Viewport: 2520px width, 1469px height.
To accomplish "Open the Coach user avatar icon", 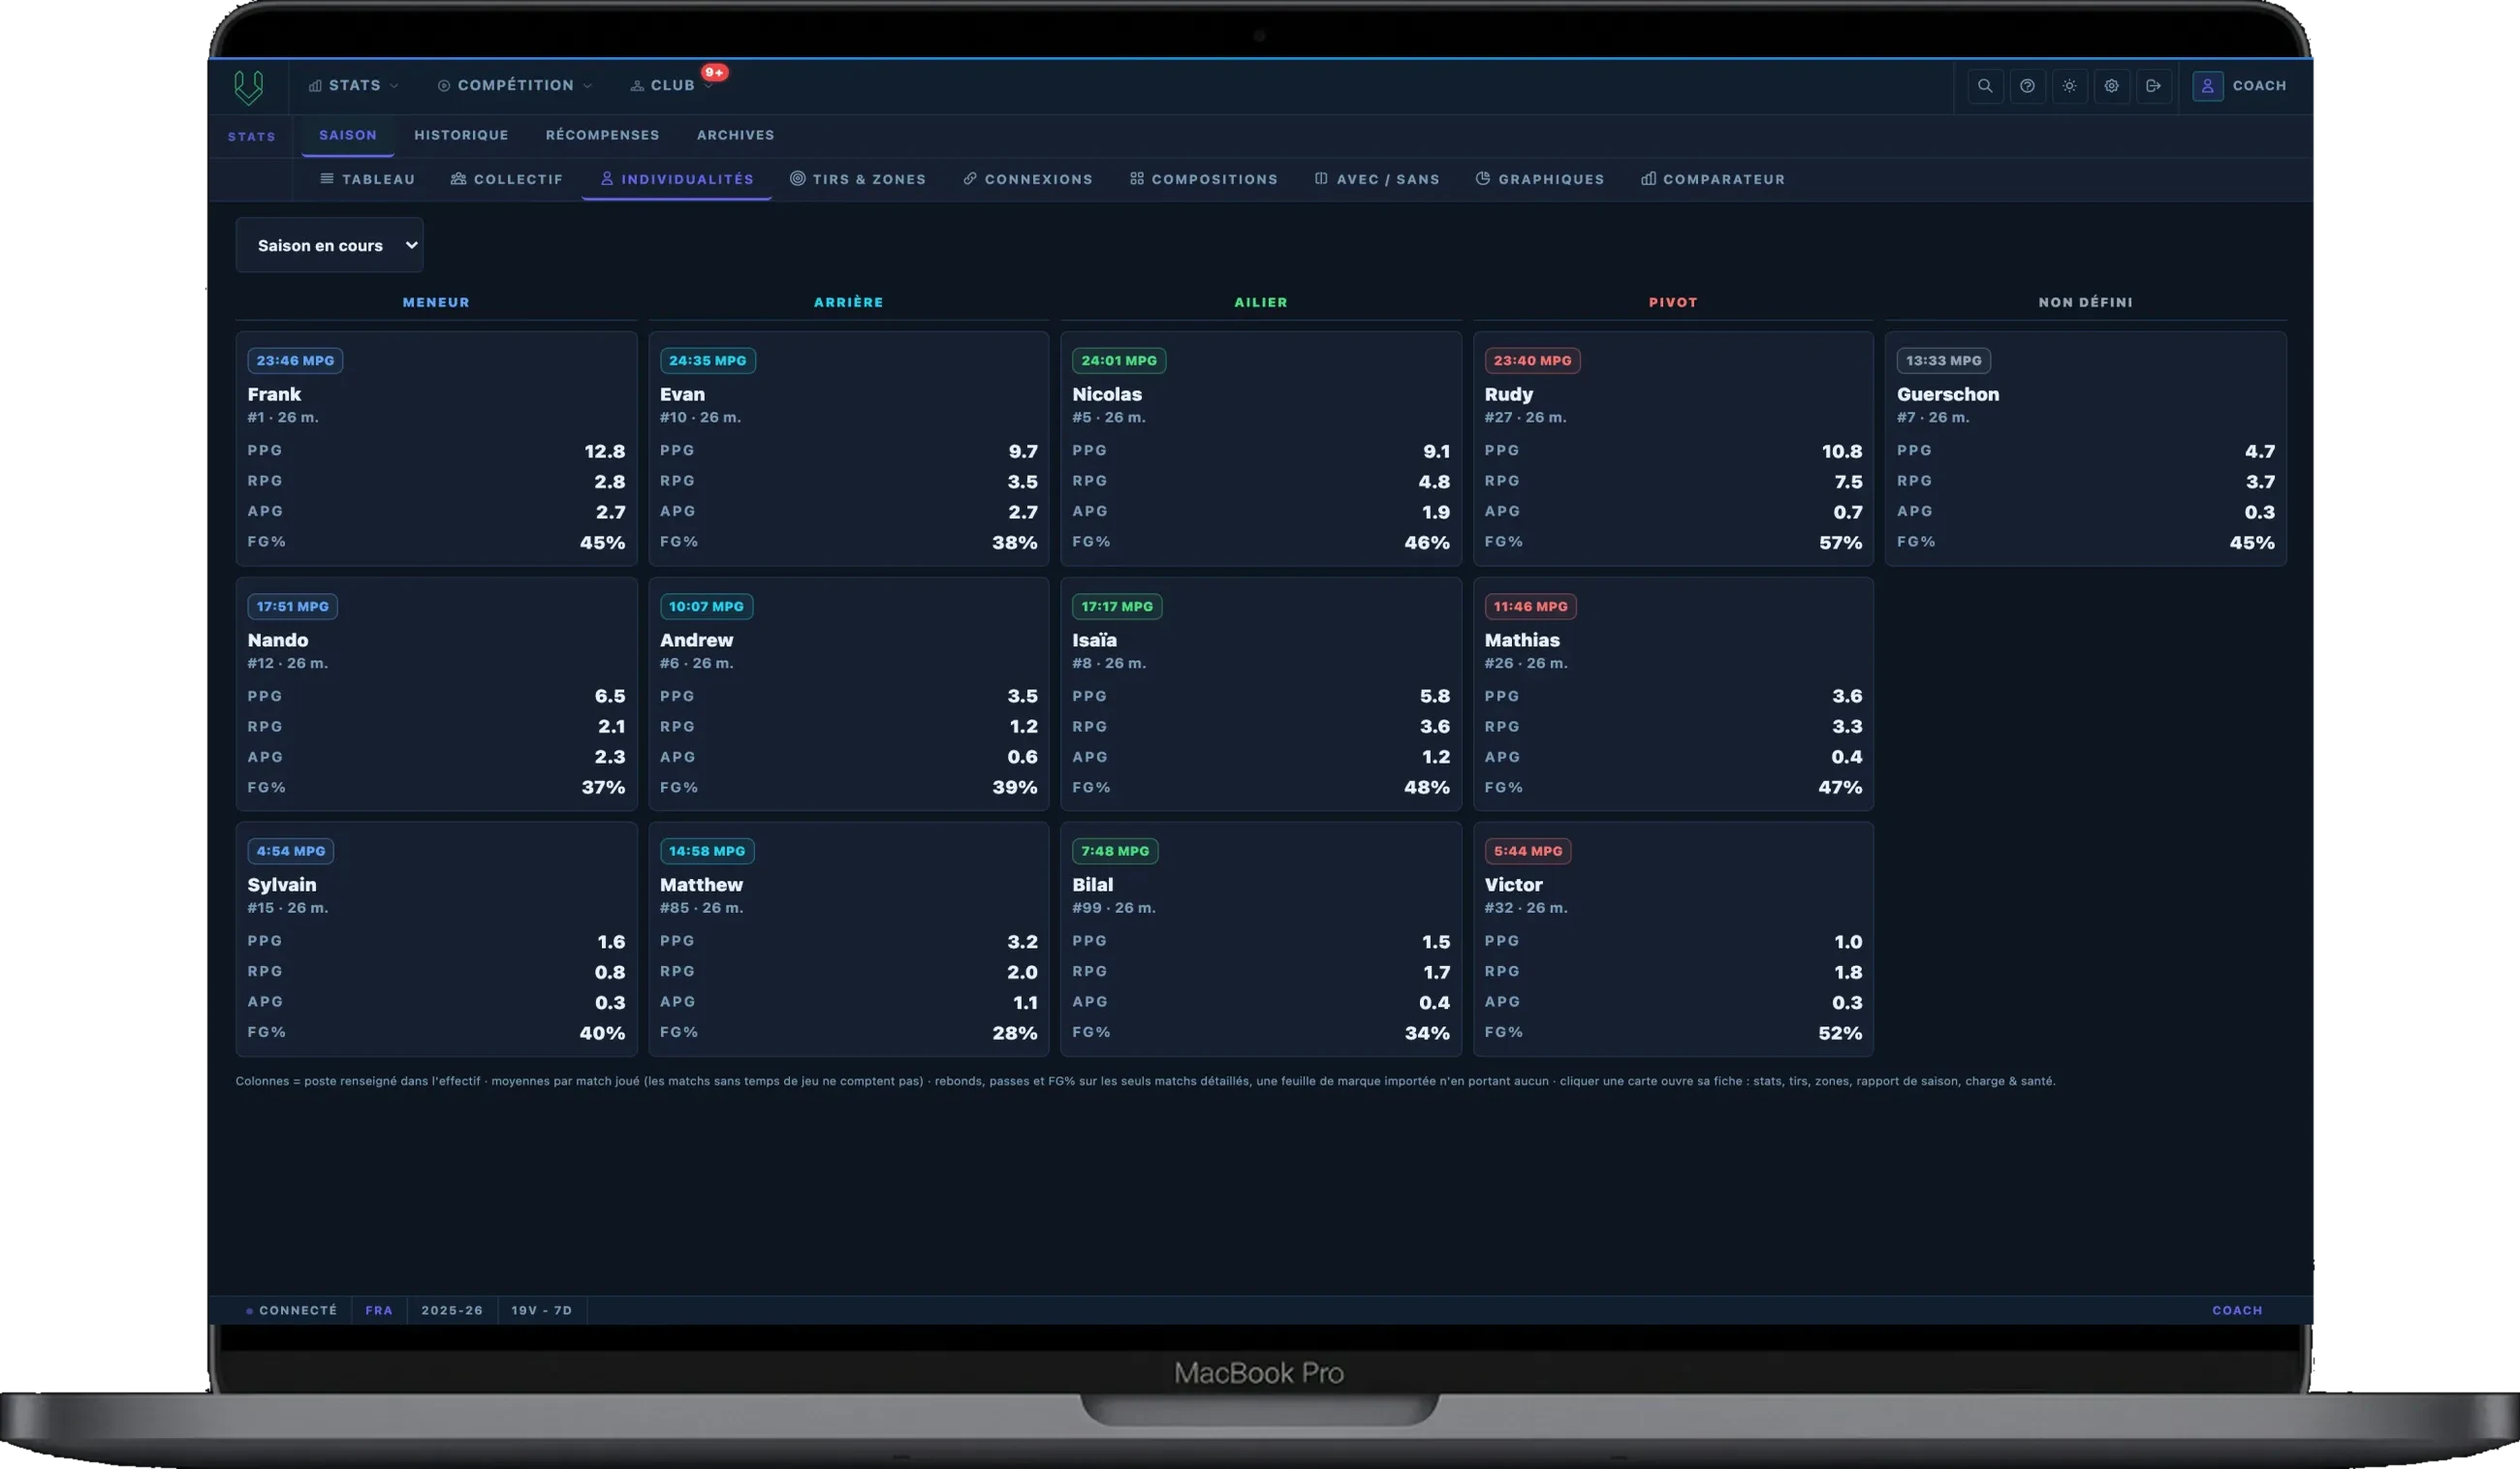I will (x=2207, y=86).
